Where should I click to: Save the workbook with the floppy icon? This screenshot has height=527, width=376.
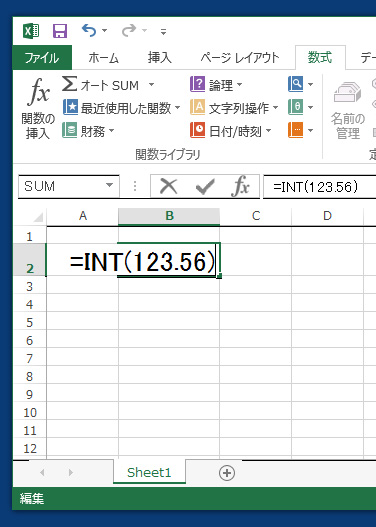click(x=60, y=31)
